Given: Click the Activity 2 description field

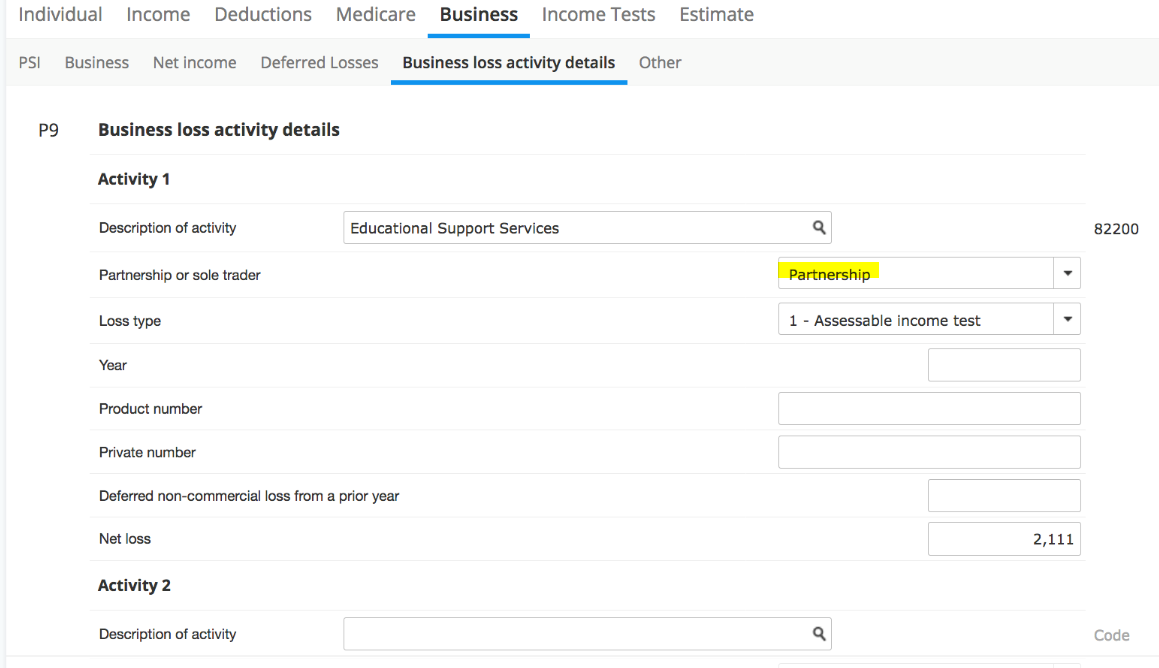Looking at the screenshot, I should (x=588, y=634).
